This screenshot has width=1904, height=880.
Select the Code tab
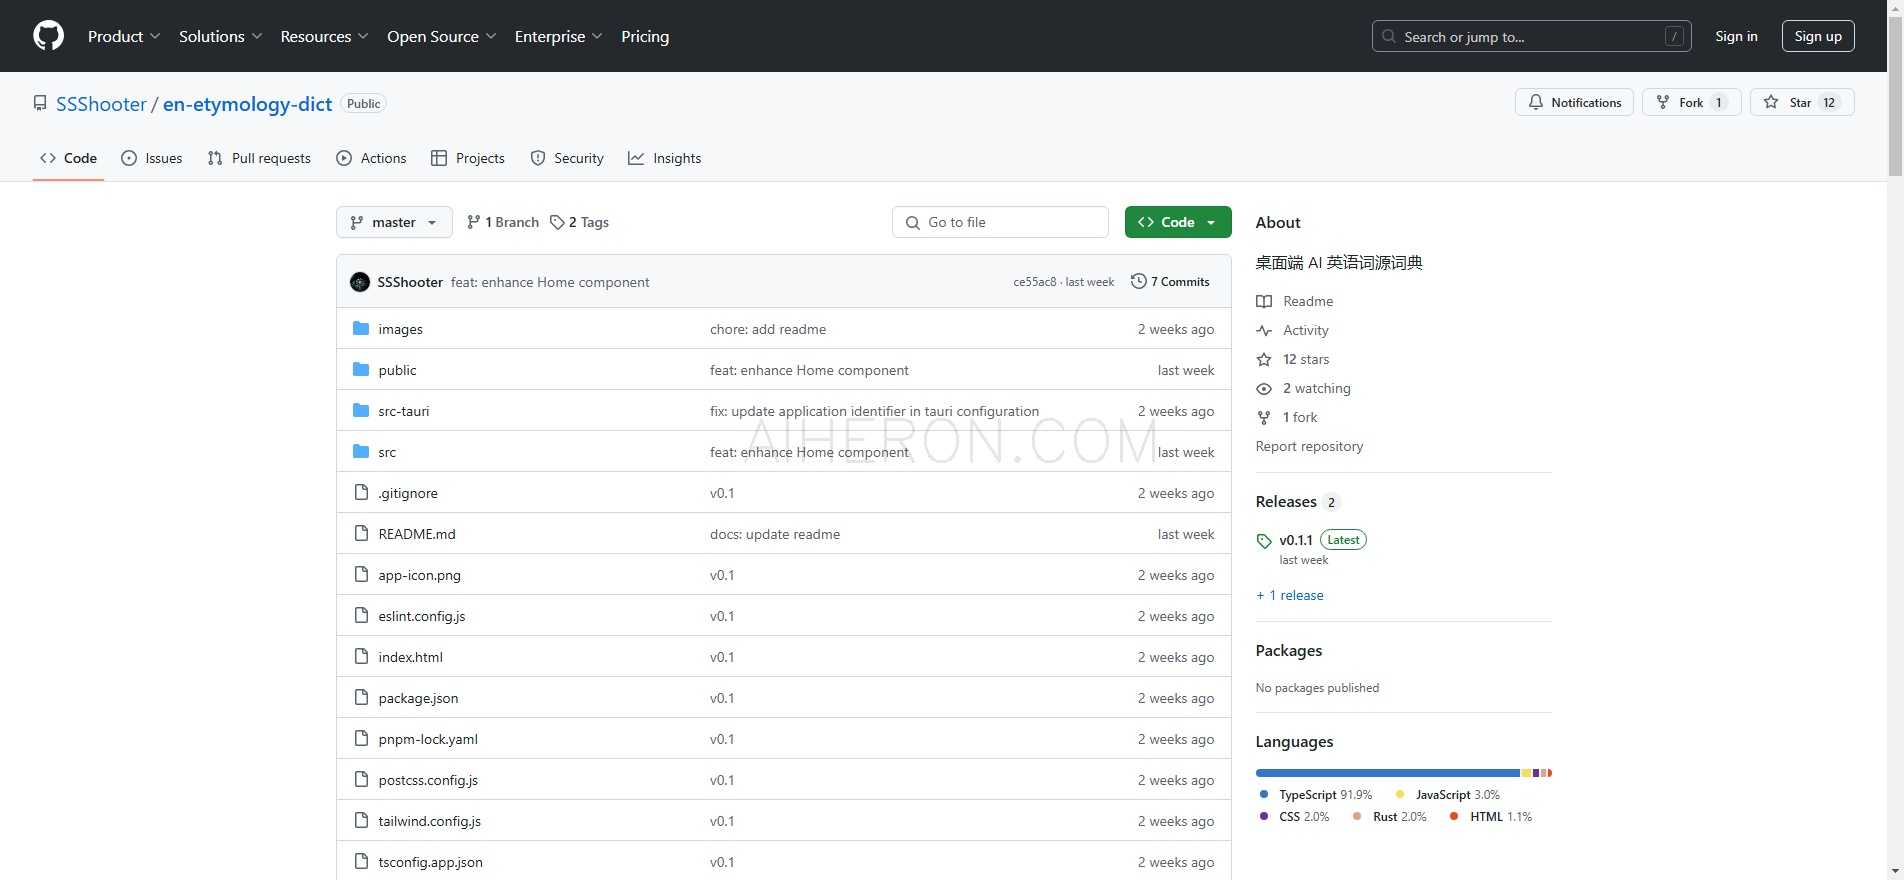[68, 158]
